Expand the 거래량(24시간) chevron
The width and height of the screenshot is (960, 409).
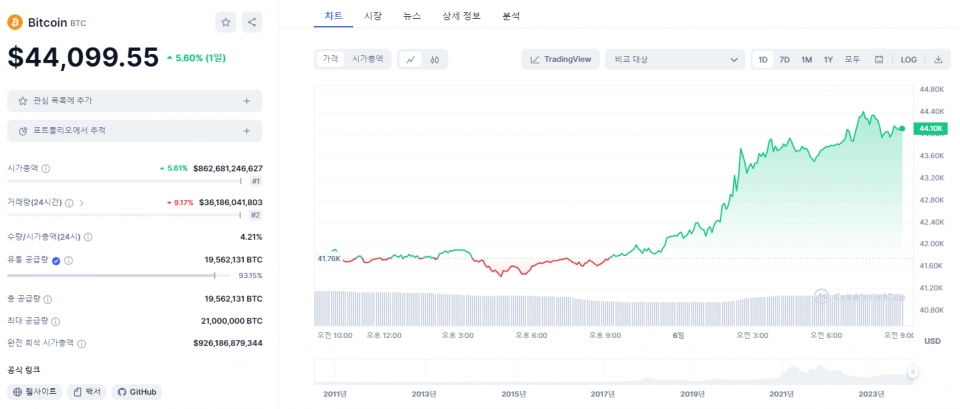(82, 203)
